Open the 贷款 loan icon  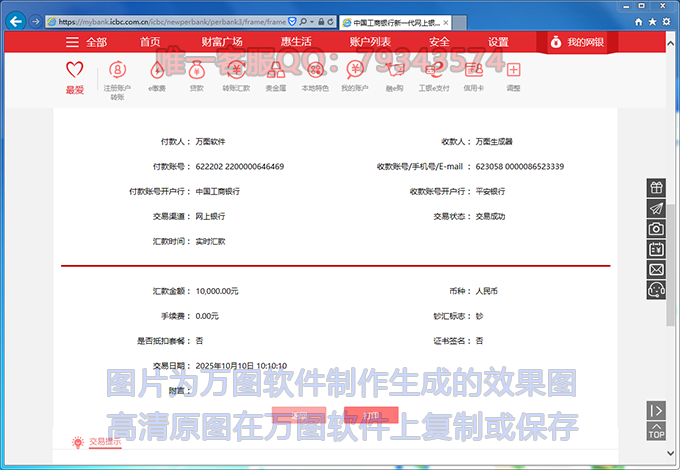(196, 71)
